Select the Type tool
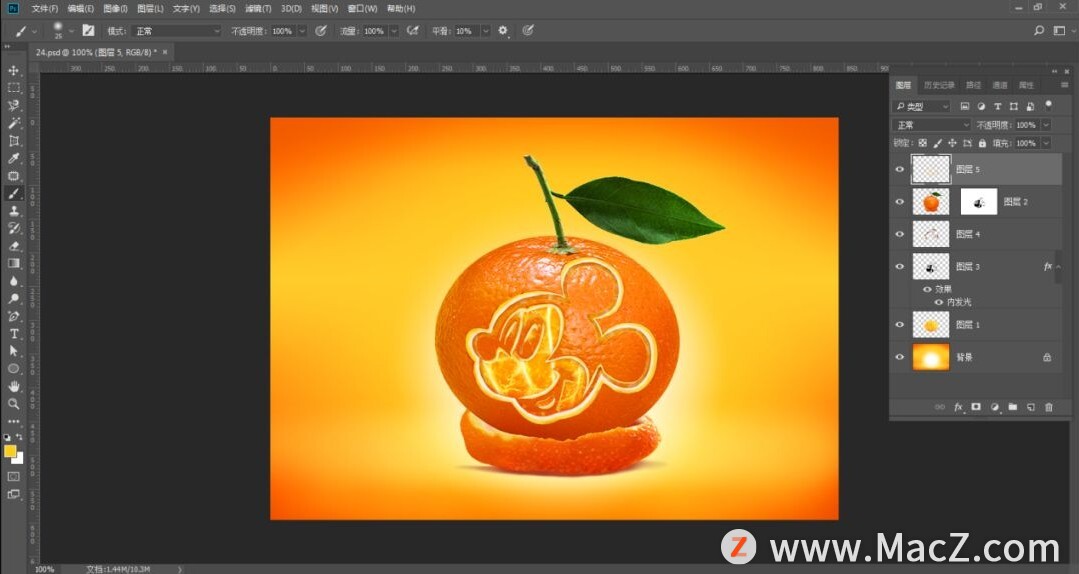 [13, 334]
